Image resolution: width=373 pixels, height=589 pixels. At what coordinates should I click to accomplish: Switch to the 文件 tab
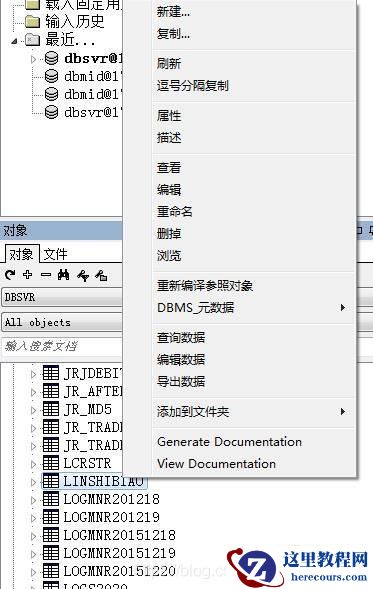pyautogui.click(x=55, y=254)
